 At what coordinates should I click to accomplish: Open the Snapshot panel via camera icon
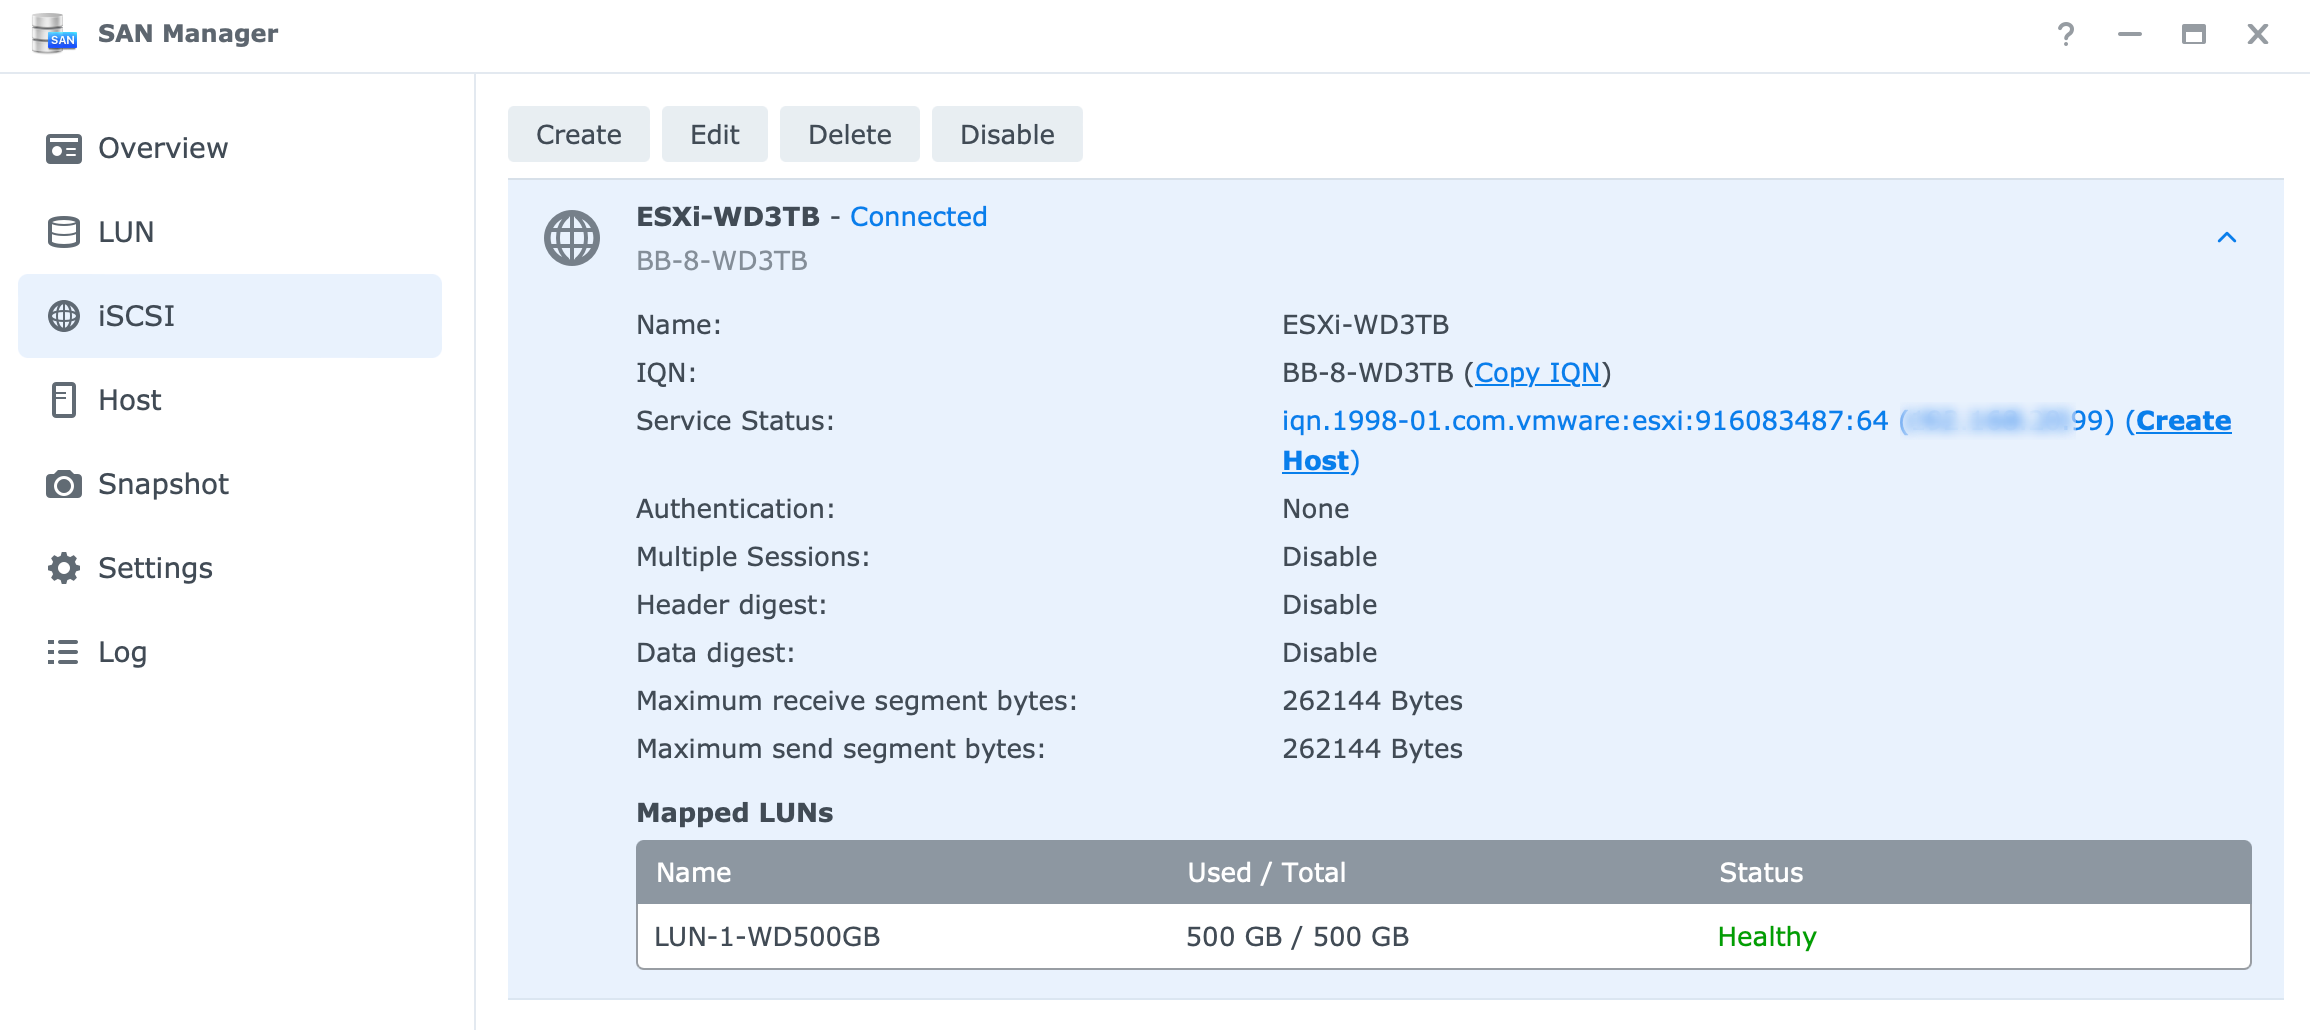point(63,483)
